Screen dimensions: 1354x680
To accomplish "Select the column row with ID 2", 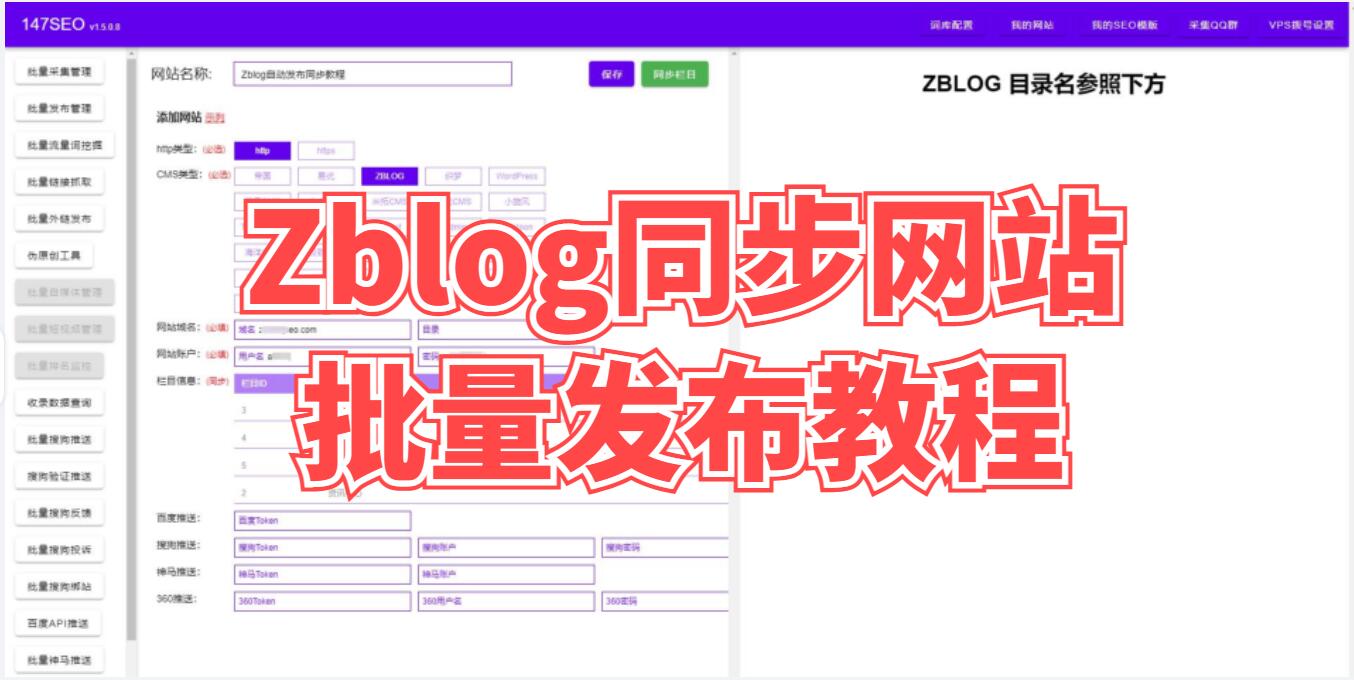I will coord(481,493).
